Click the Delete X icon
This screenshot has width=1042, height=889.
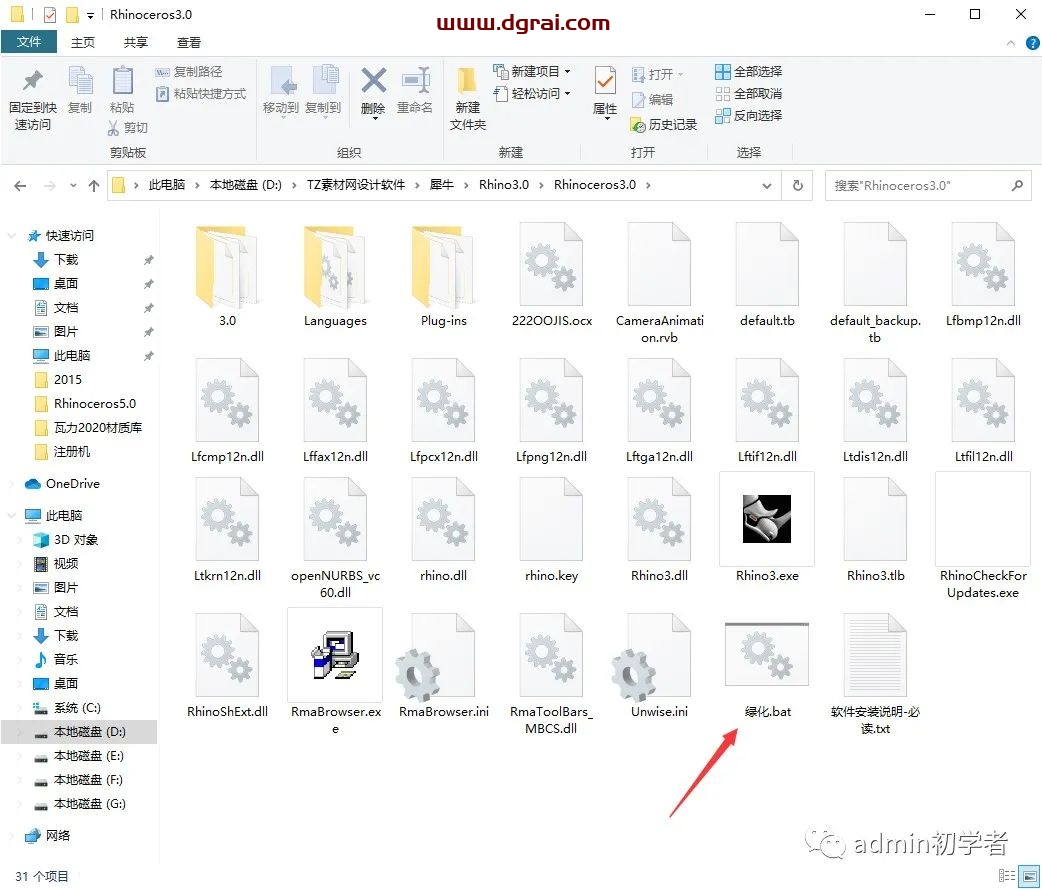(x=373, y=81)
